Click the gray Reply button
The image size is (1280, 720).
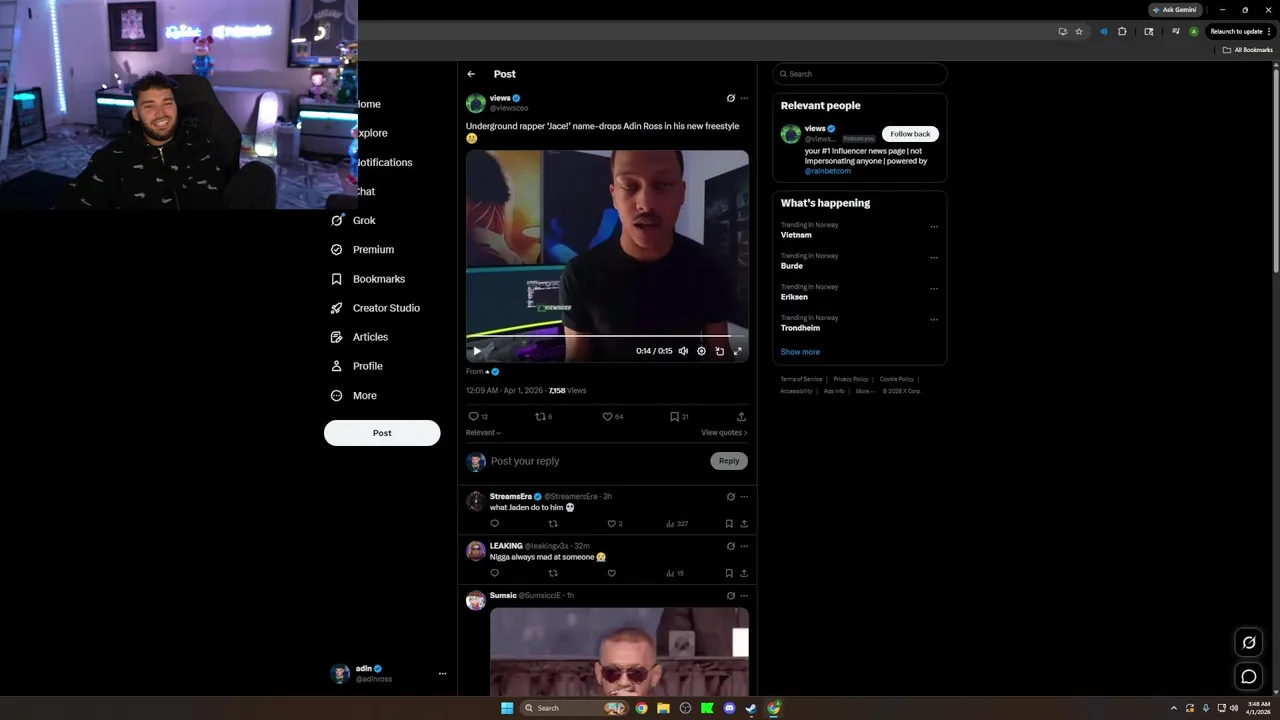[729, 461]
